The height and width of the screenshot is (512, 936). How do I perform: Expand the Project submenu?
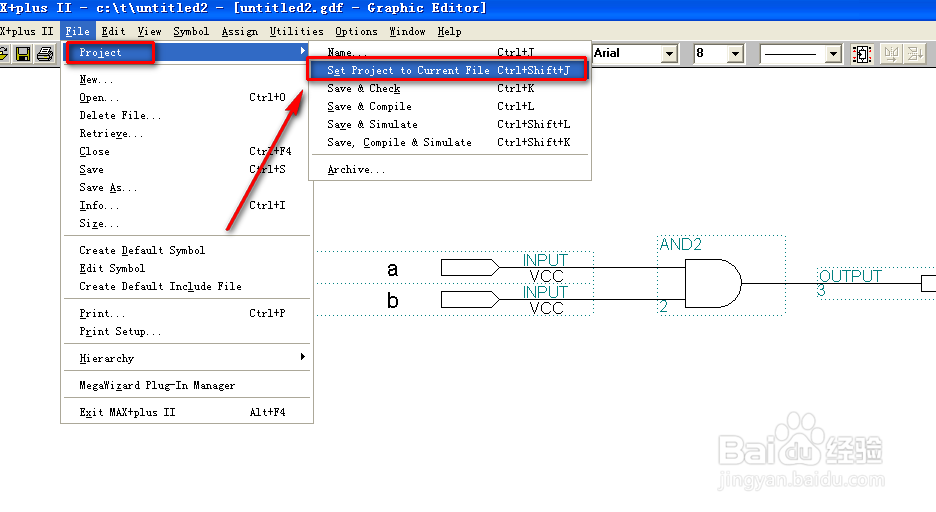coord(187,53)
